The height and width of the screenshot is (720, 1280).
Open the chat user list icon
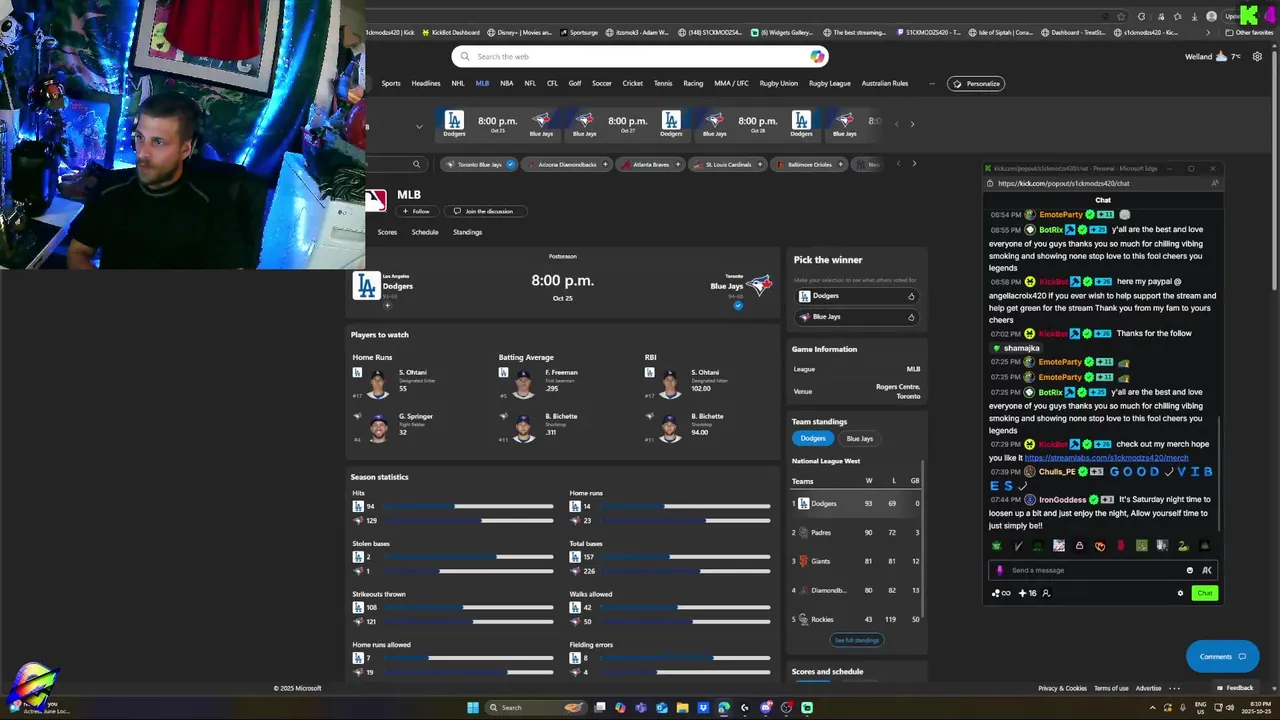tap(1046, 593)
